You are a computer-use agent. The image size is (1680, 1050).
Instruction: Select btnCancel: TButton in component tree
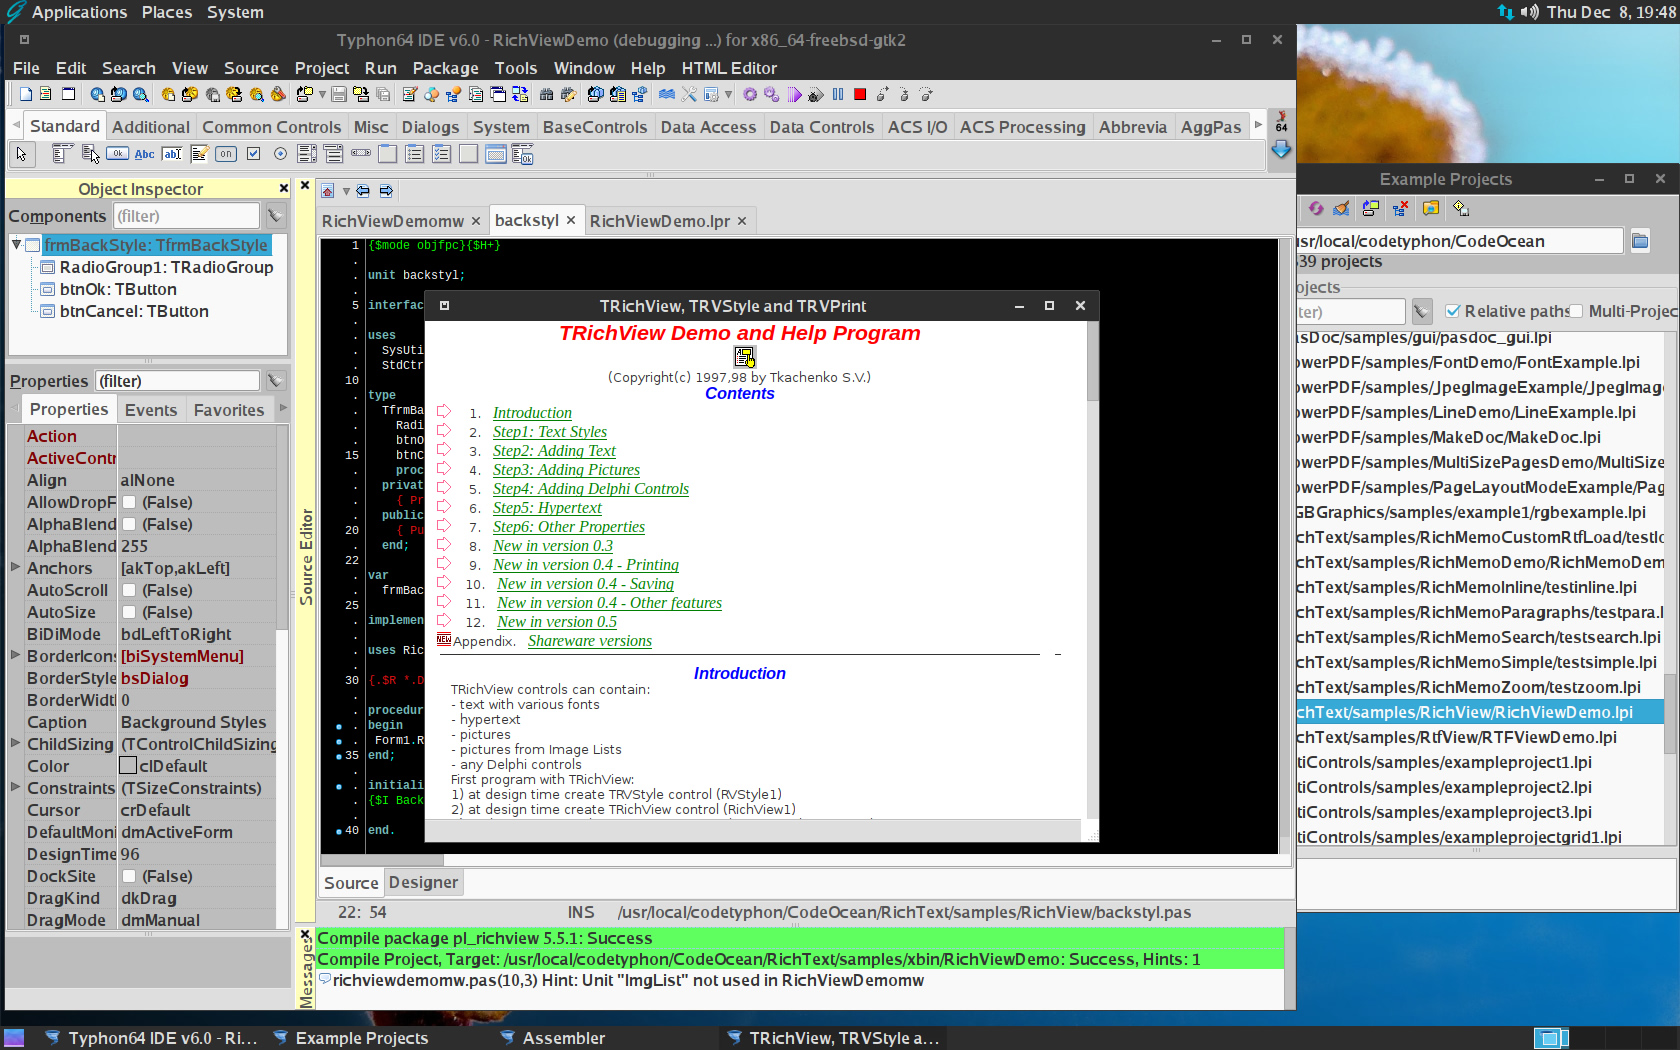pos(134,311)
